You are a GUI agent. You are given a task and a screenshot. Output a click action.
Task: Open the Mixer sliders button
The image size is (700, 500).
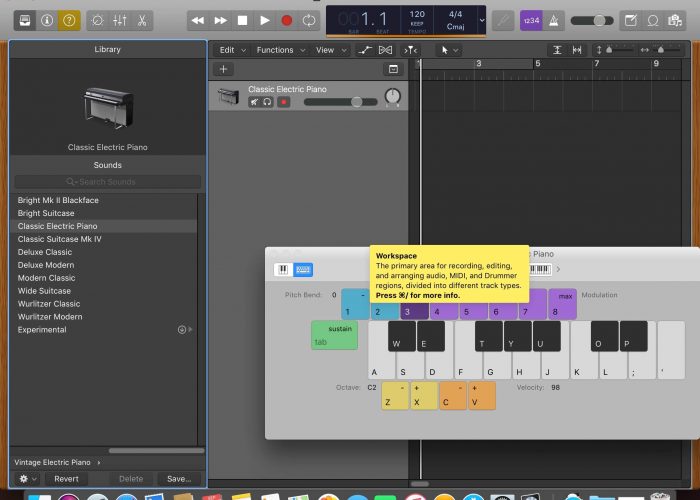click(120, 21)
